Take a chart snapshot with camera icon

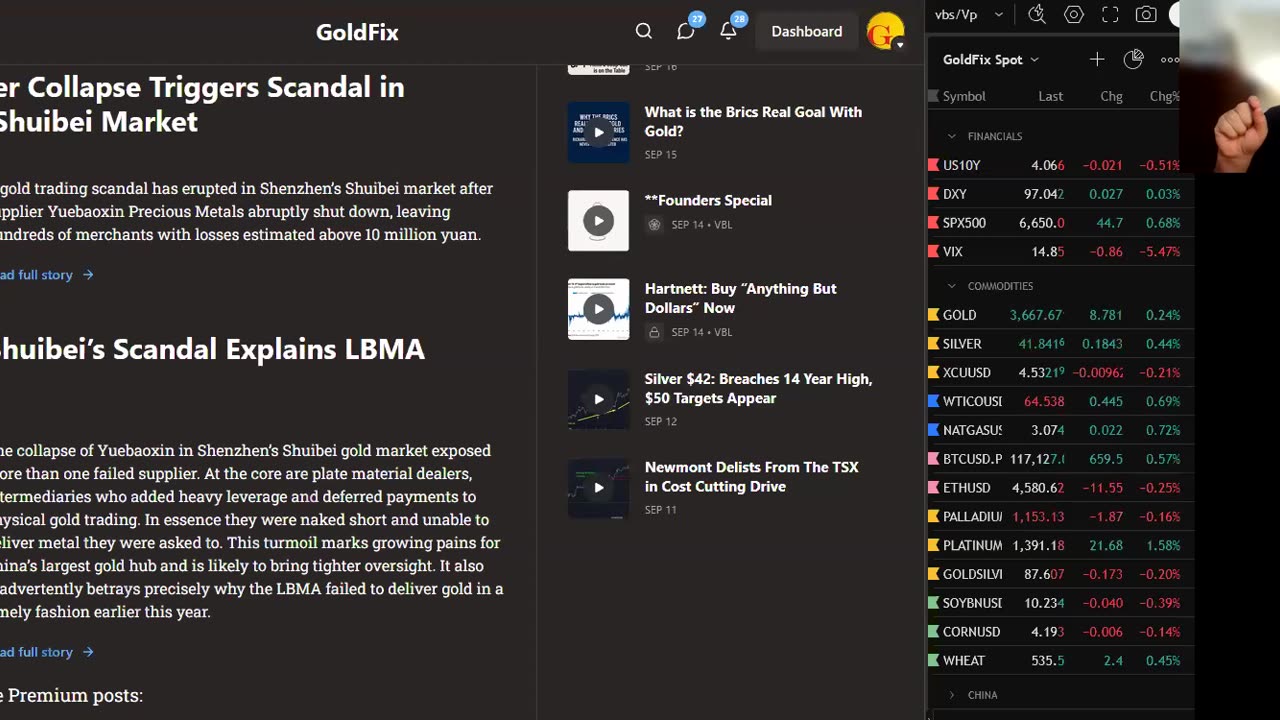(x=1146, y=14)
